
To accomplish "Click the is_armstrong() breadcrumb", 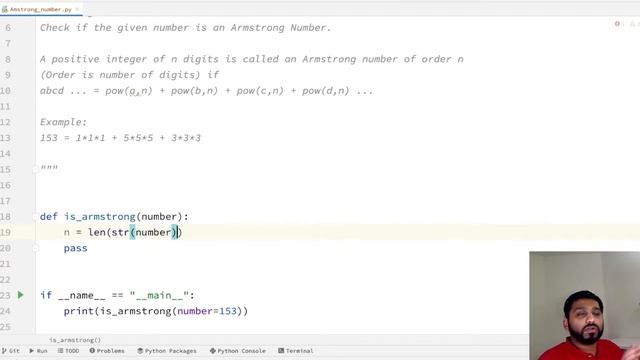I will click(75, 340).
